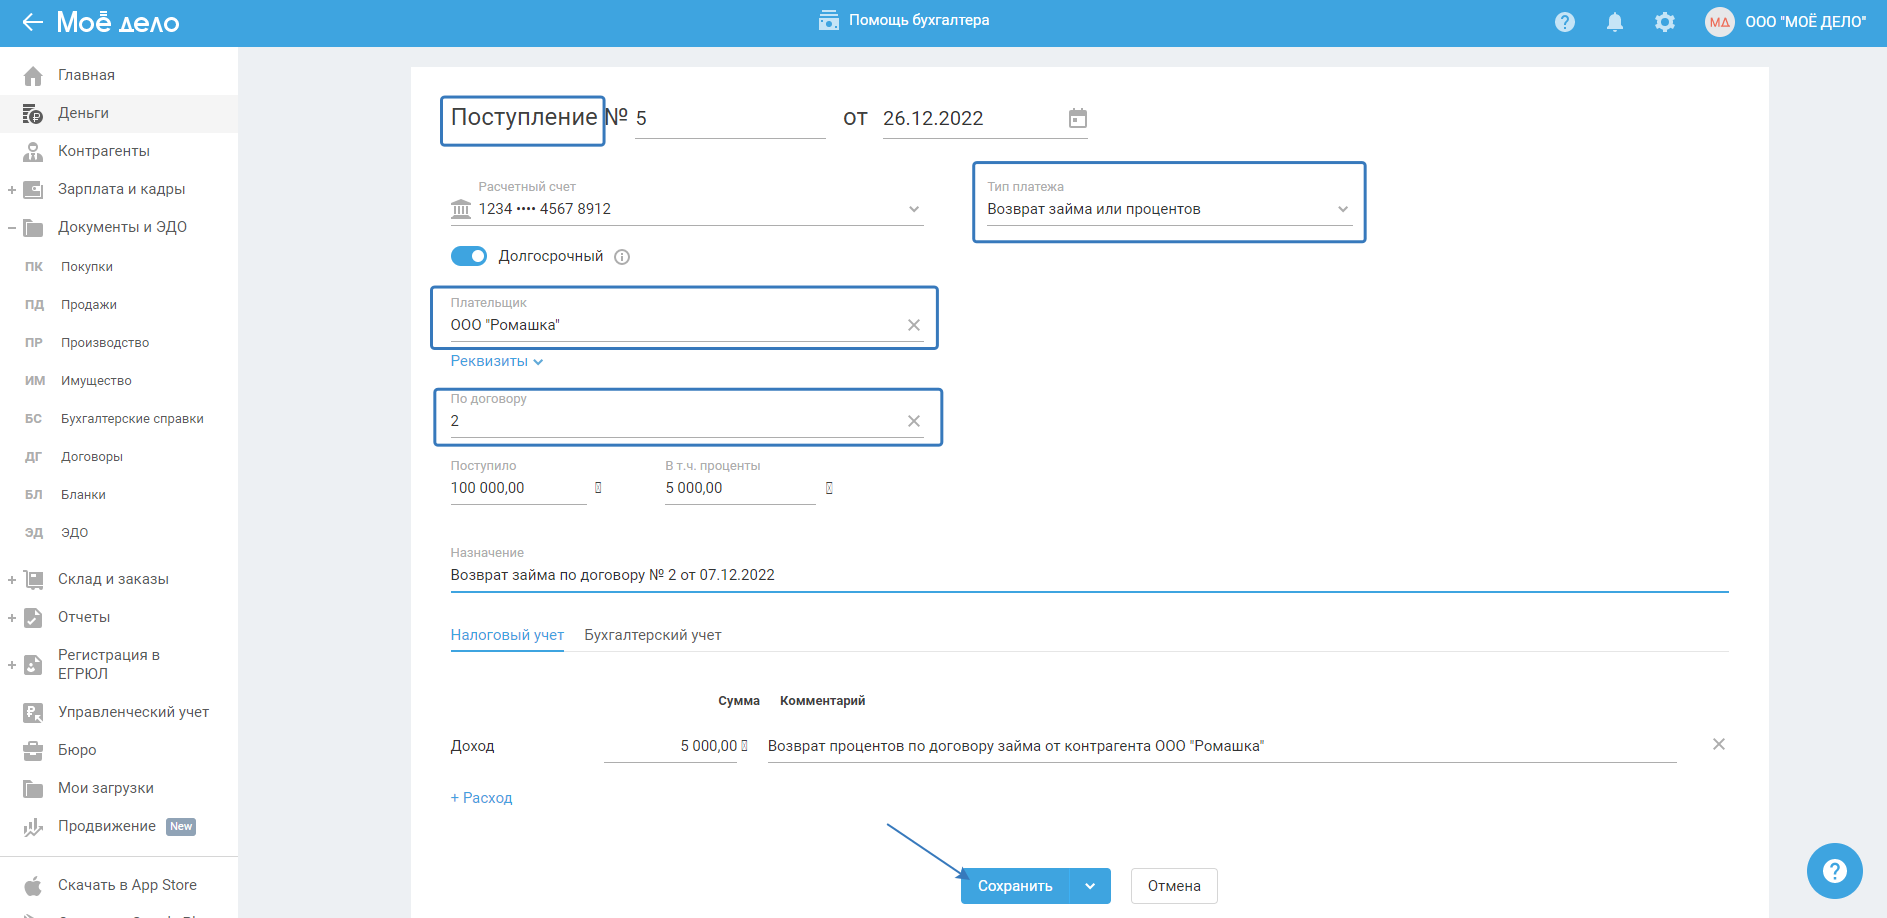The height and width of the screenshot is (918, 1887).
Task: Open Контрагенты in the sidebar
Action: (x=103, y=151)
